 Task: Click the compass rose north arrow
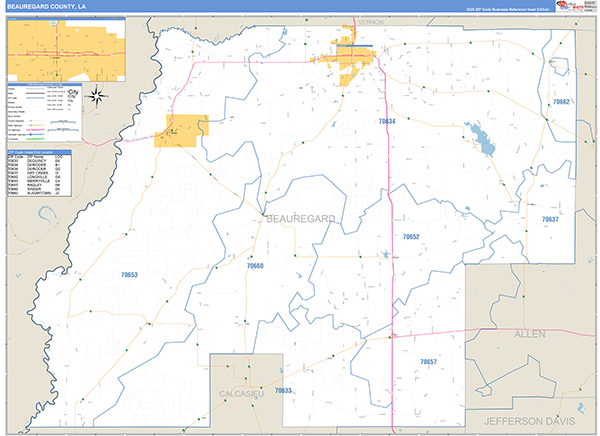[x=97, y=96]
